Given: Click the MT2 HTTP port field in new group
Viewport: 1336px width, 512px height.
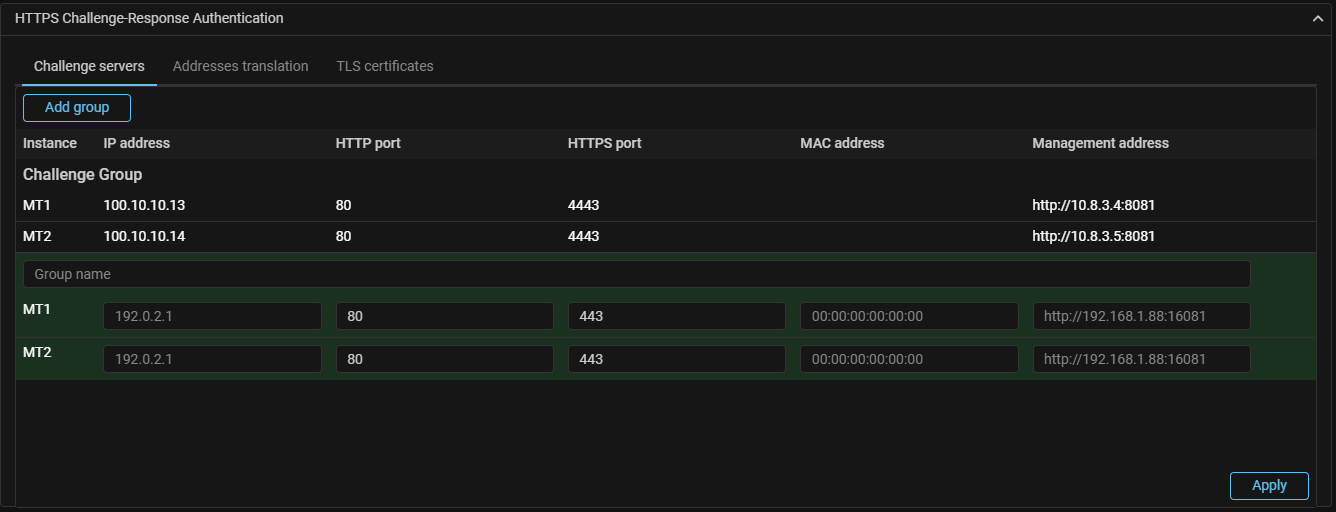Looking at the screenshot, I should (444, 359).
